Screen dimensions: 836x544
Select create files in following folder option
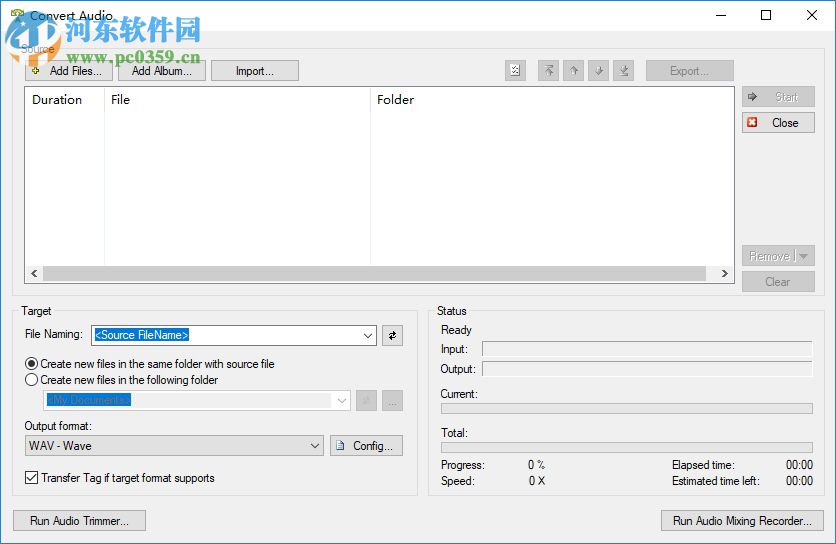(122, 380)
